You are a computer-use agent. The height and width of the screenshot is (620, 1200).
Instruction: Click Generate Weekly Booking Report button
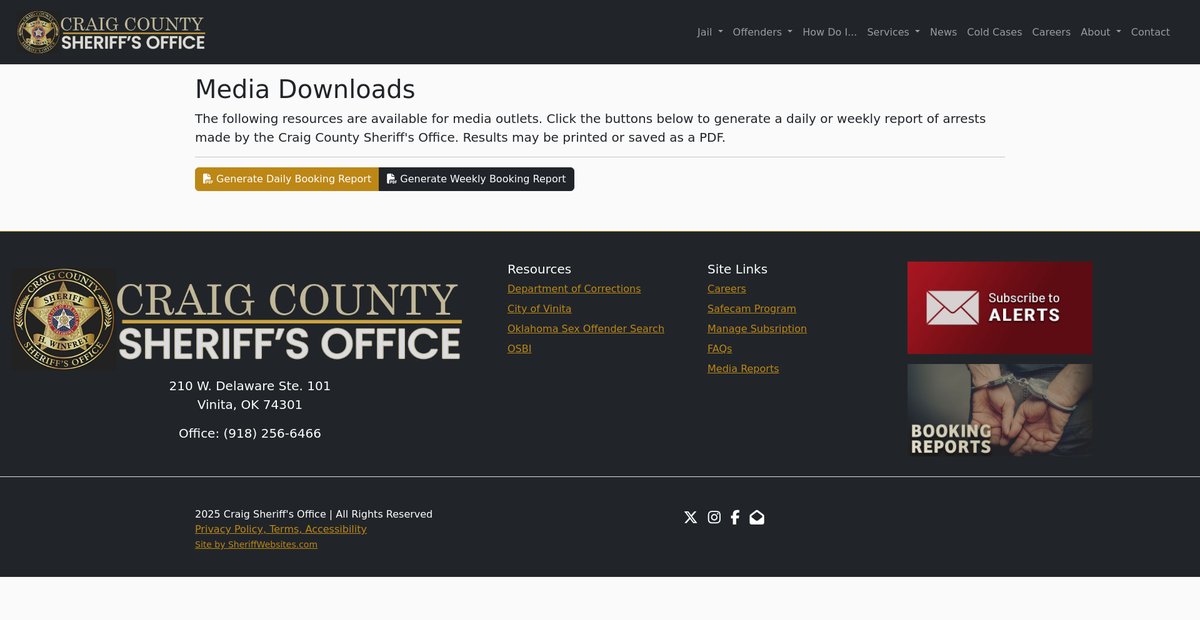476,179
